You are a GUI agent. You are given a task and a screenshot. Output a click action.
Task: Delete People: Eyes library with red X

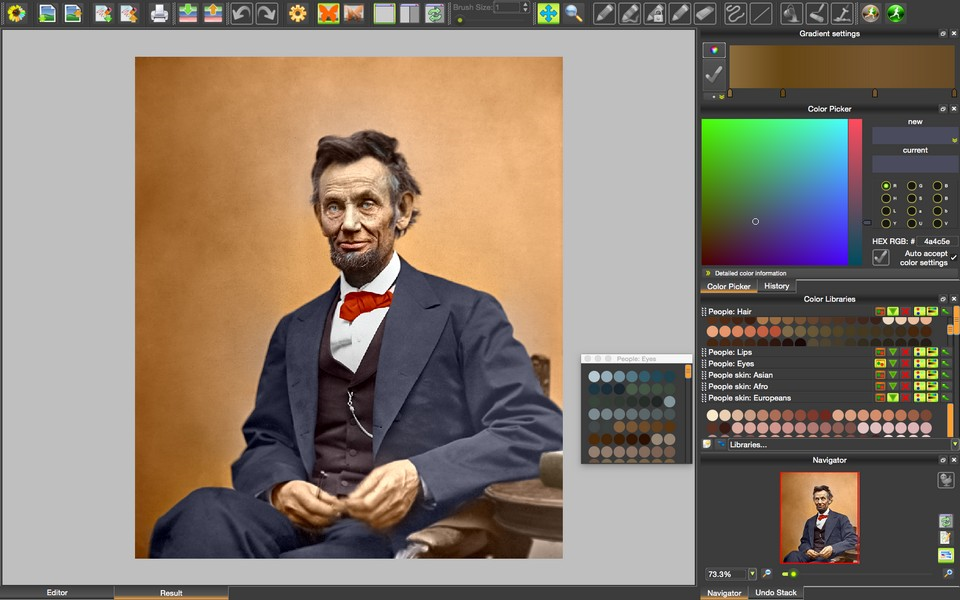pyautogui.click(x=904, y=363)
